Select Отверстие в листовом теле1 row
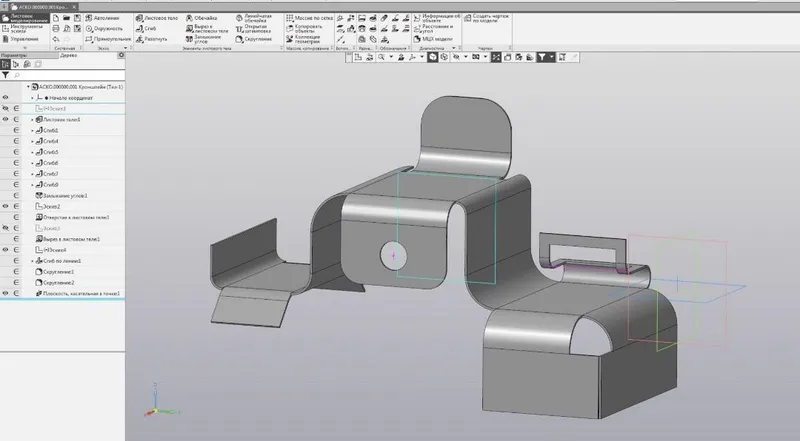Viewport: 800px width, 441px height. pos(72,217)
